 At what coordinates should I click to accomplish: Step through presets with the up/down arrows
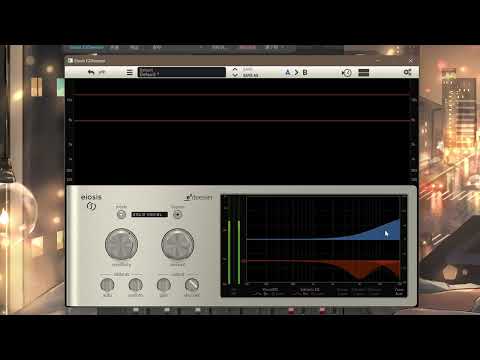click(235, 72)
